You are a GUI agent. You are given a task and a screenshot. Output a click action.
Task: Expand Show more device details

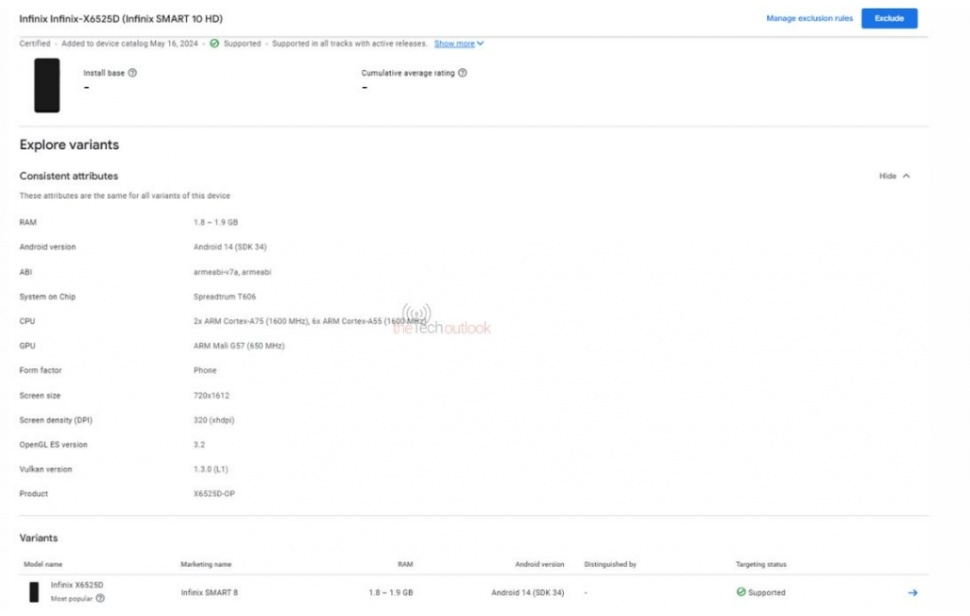458,44
